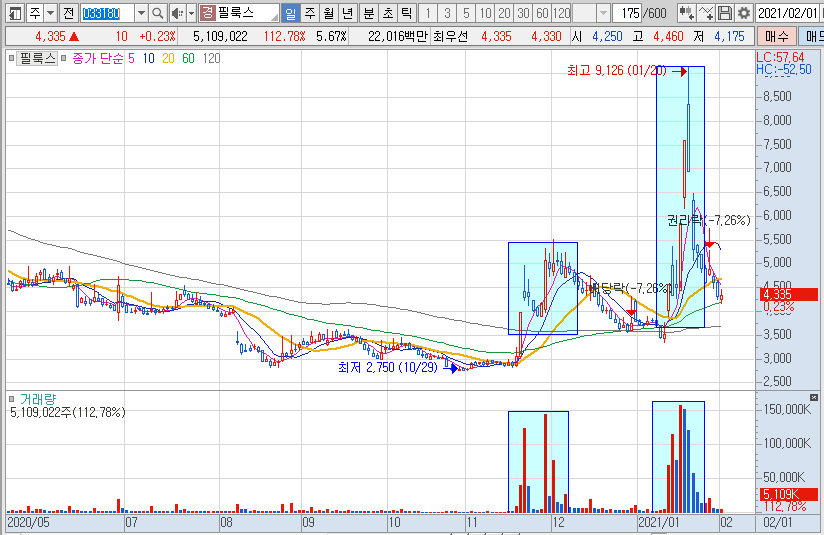Click the speaker sound icon
This screenshot has width=824, height=535.
(x=177, y=14)
